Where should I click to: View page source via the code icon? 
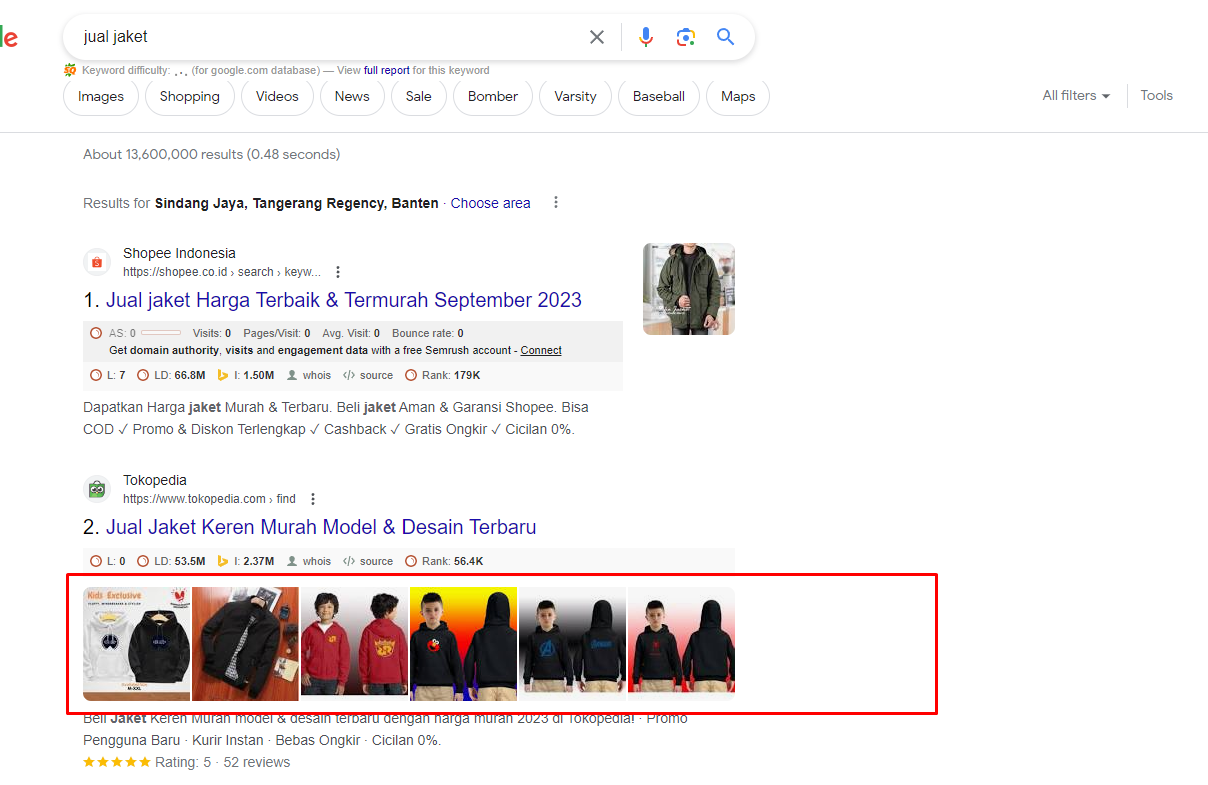coord(351,375)
